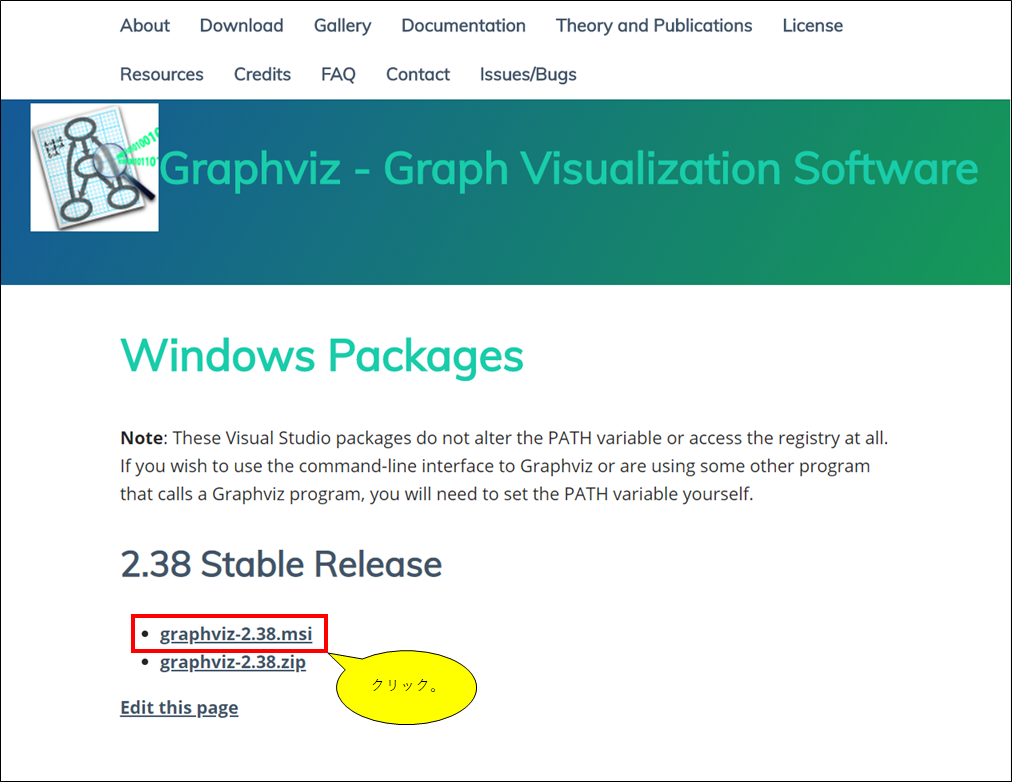1012x782 pixels.
Task: Go to the Download page
Action: click(241, 25)
